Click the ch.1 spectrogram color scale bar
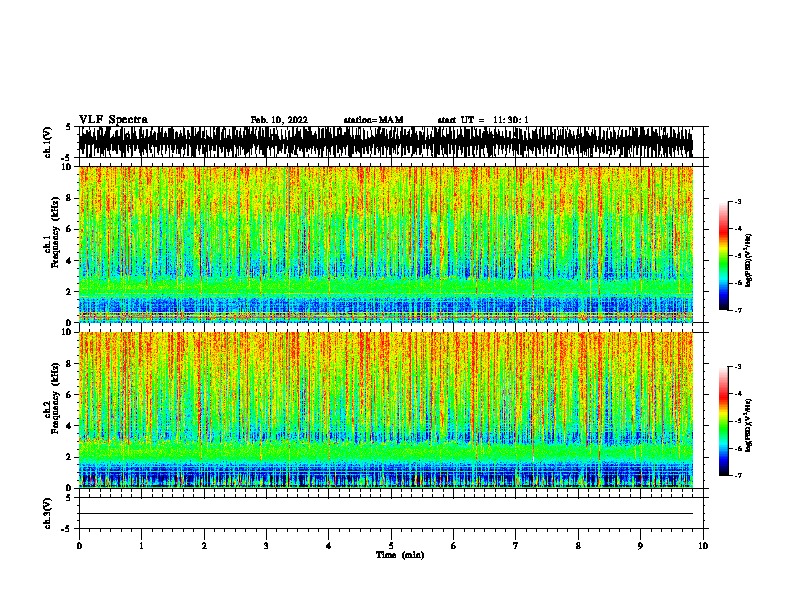 [x=724, y=256]
